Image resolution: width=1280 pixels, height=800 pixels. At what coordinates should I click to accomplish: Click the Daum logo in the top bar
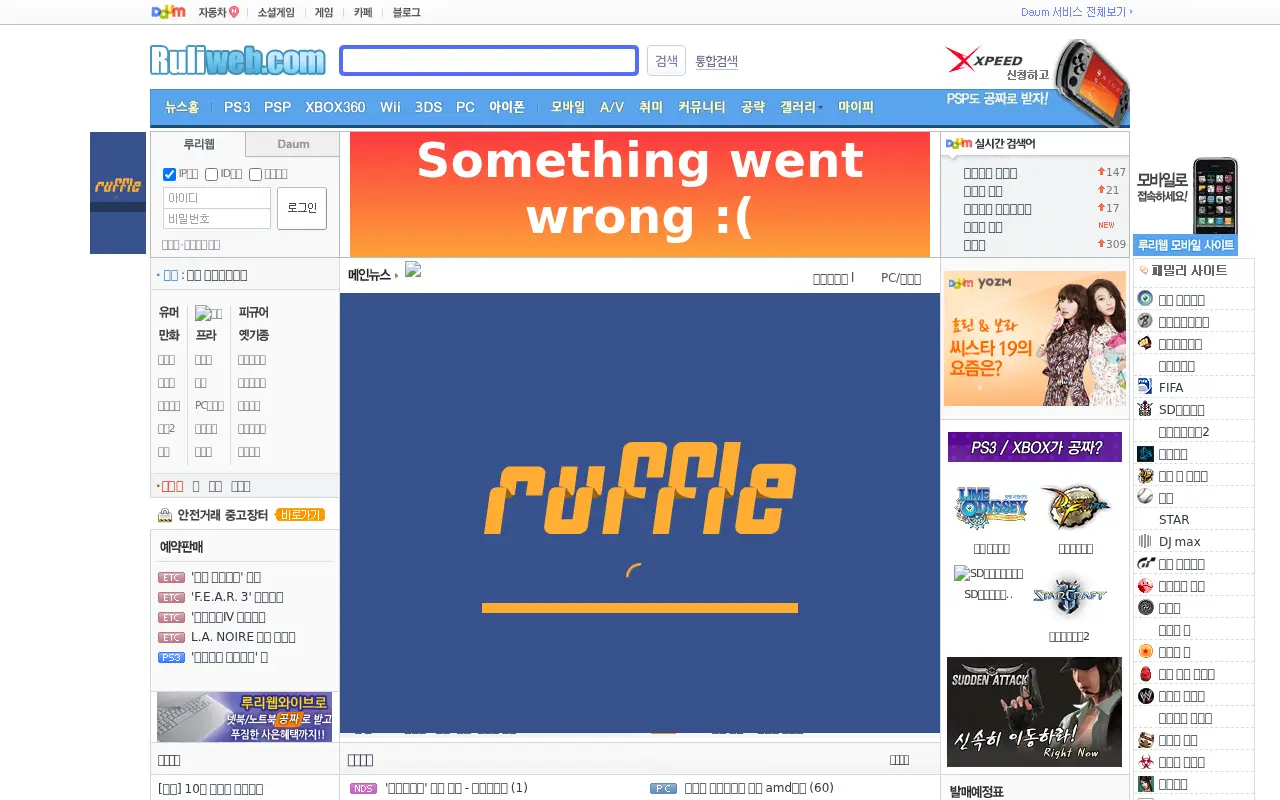point(168,12)
